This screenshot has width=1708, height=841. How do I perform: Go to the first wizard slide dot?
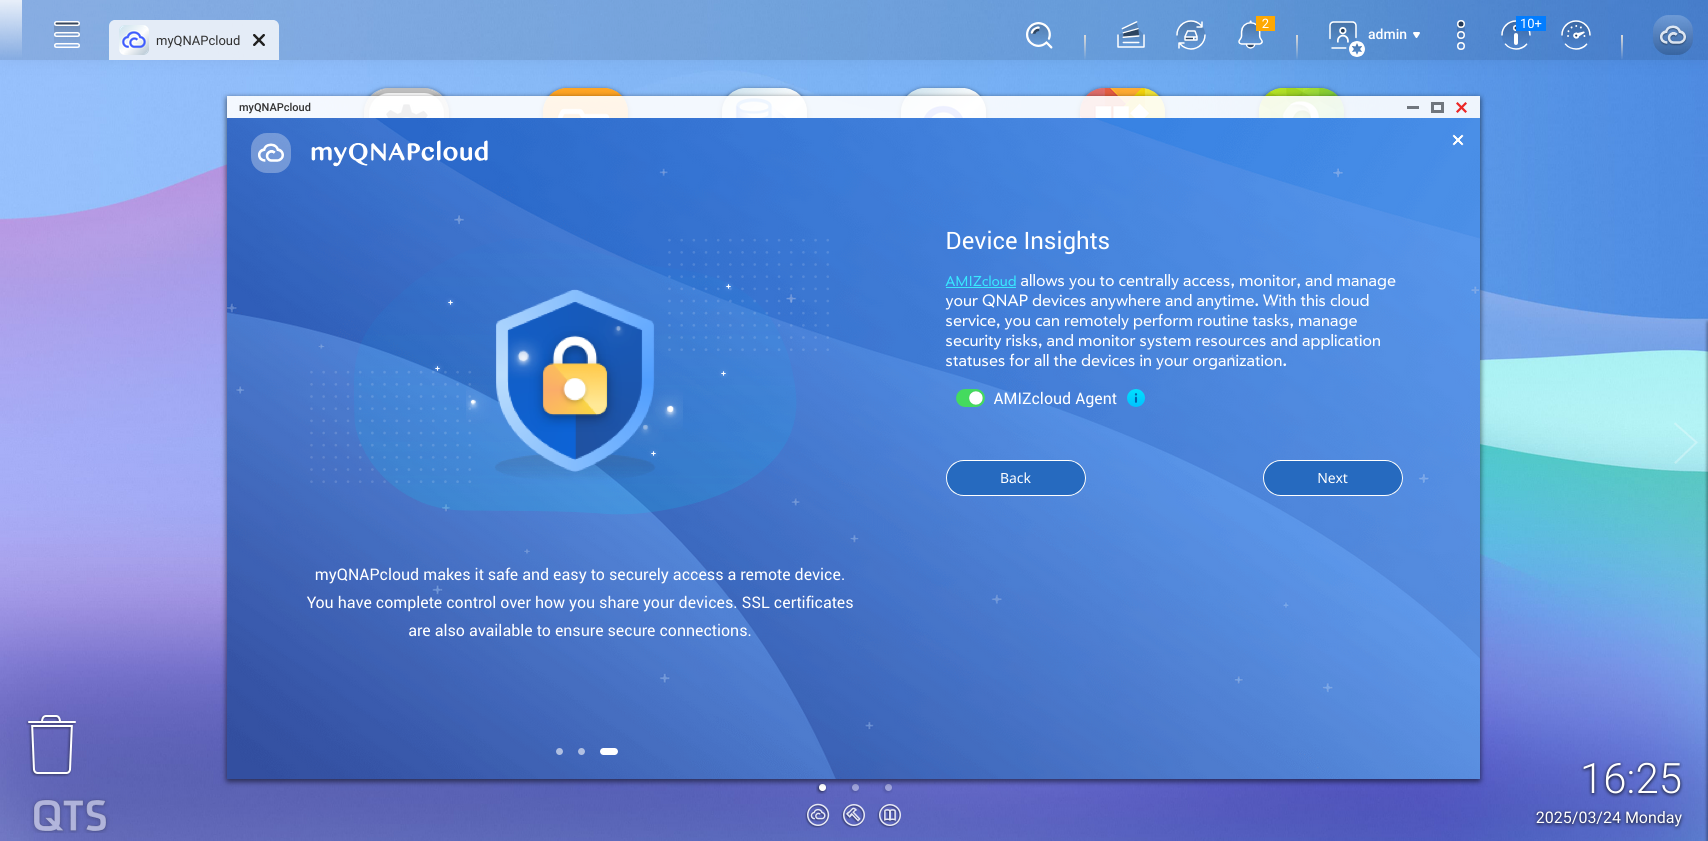559,751
